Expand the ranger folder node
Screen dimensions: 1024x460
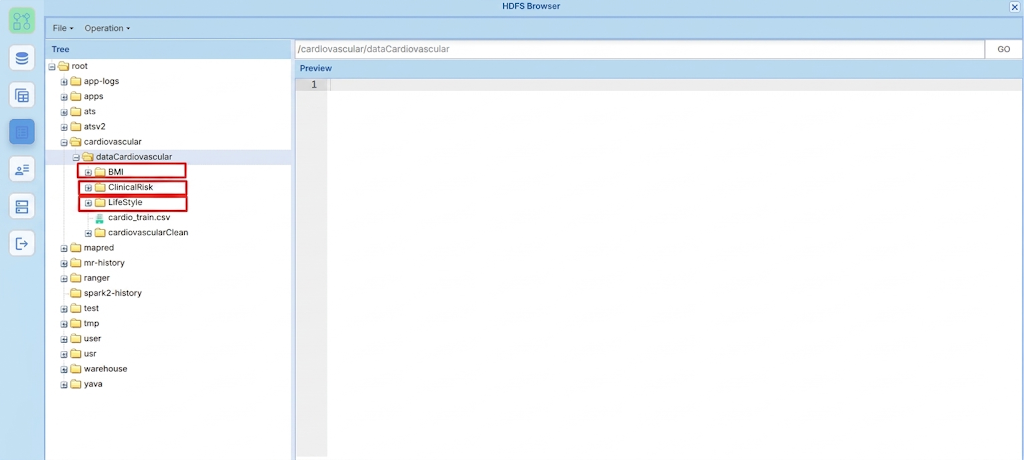click(64, 278)
